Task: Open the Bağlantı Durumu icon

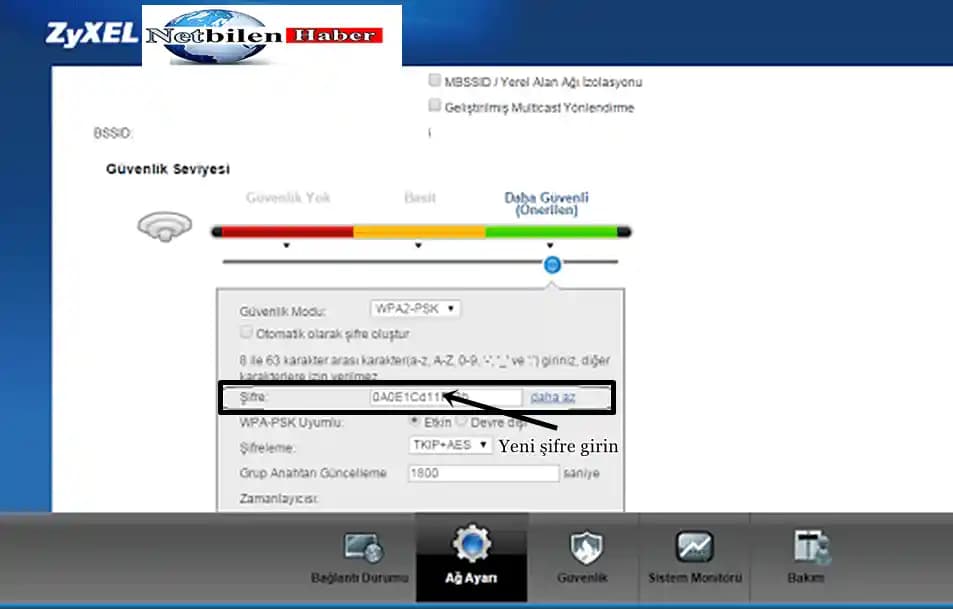Action: (x=363, y=549)
